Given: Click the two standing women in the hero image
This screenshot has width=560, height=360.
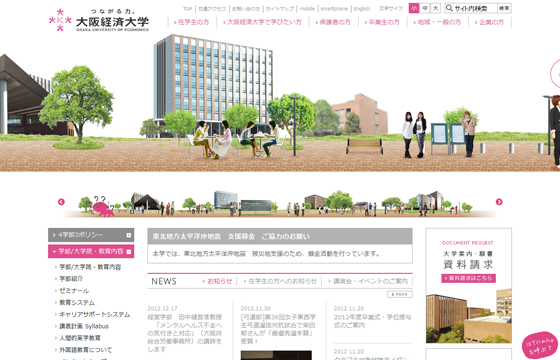Looking at the screenshot, I should coord(414,134).
